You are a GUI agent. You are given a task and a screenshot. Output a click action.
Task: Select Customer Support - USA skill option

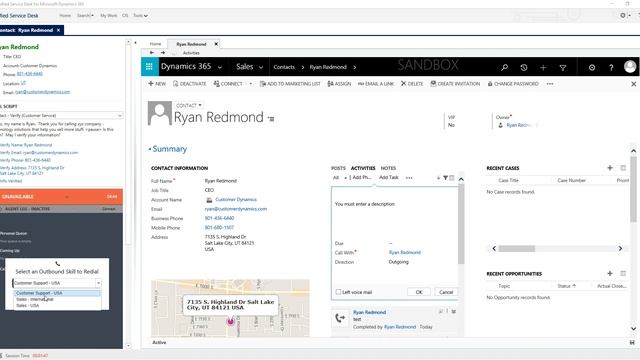(x=57, y=293)
